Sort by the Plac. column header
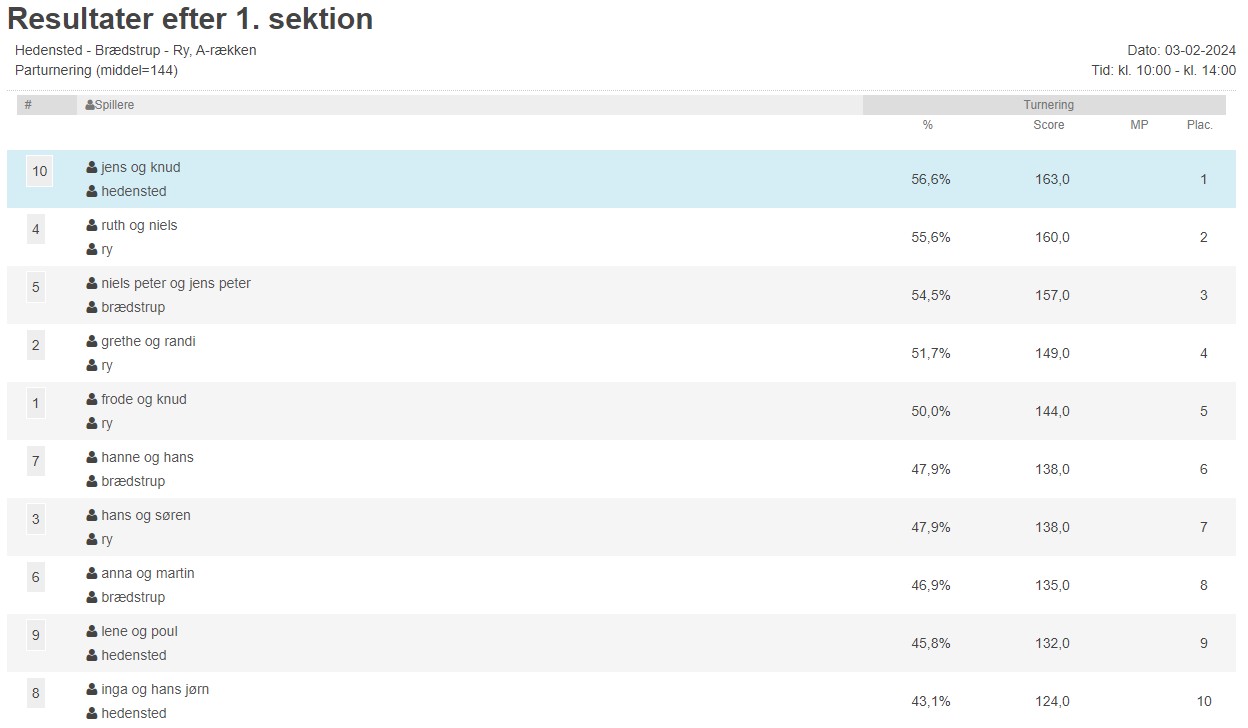 [1200, 125]
